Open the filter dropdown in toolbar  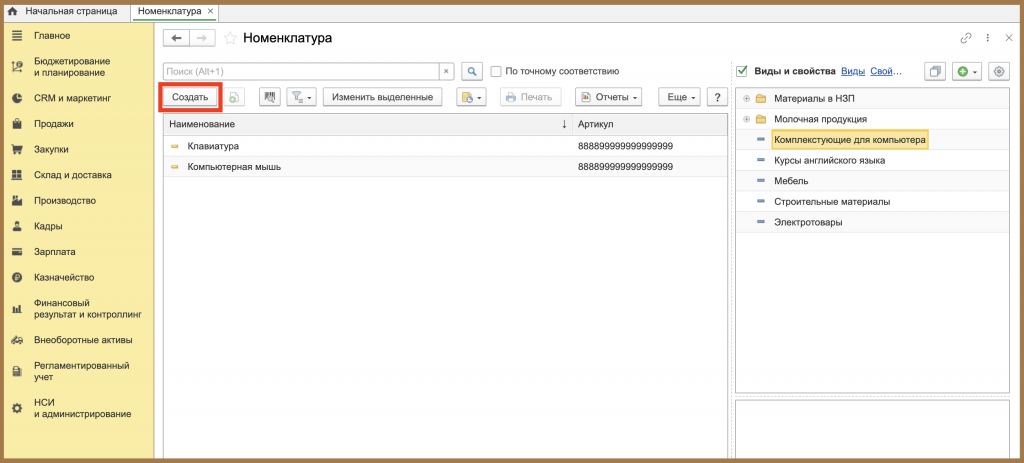point(301,97)
